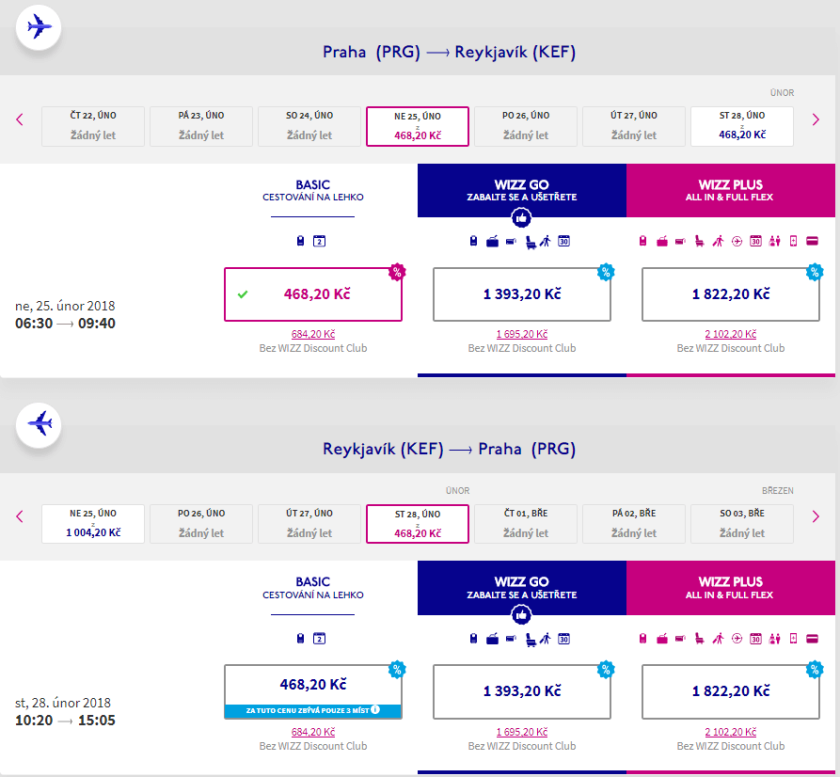Click the info icon on return BASIC seats notice
840x777 pixels.
(375, 711)
